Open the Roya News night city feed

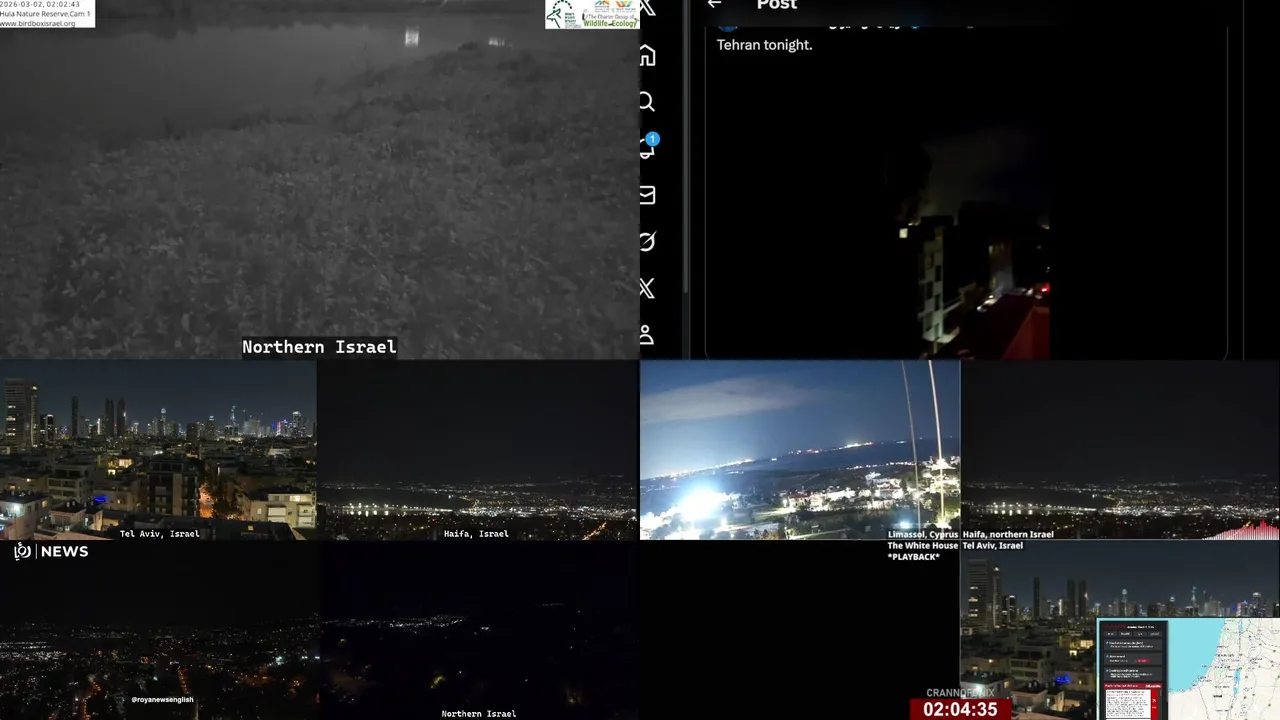click(158, 630)
